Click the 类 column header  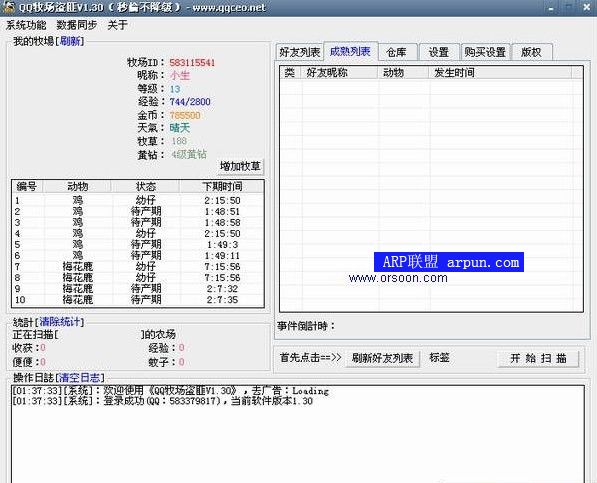(x=290, y=72)
